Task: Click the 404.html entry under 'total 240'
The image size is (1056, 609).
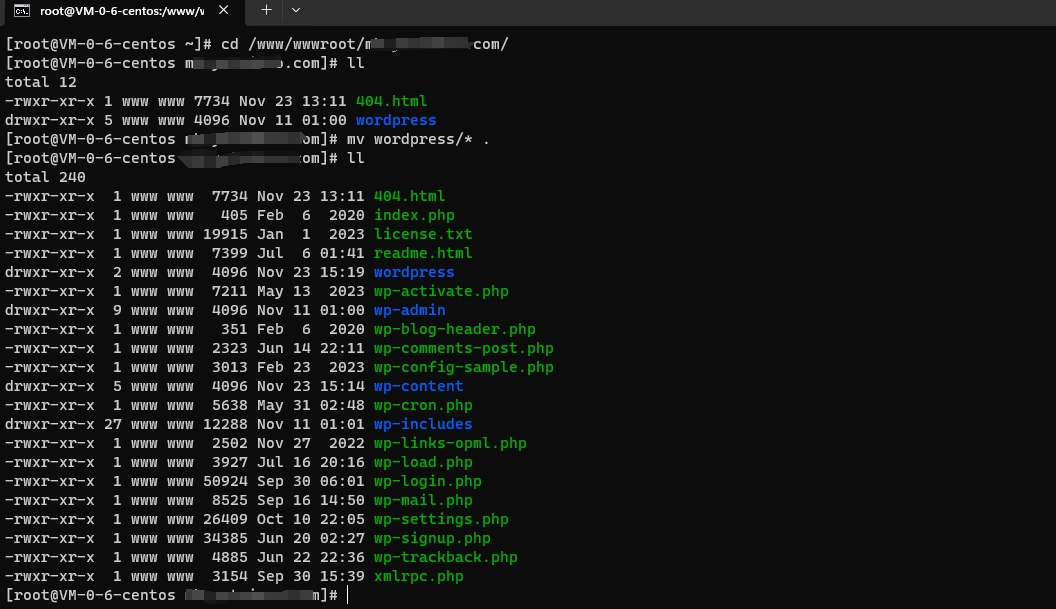Action: click(x=409, y=196)
